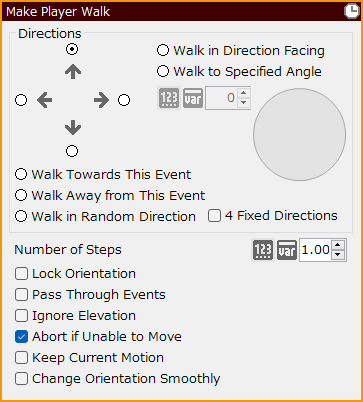Select Walk in Random Direction
The image size is (363, 402).
(21, 216)
